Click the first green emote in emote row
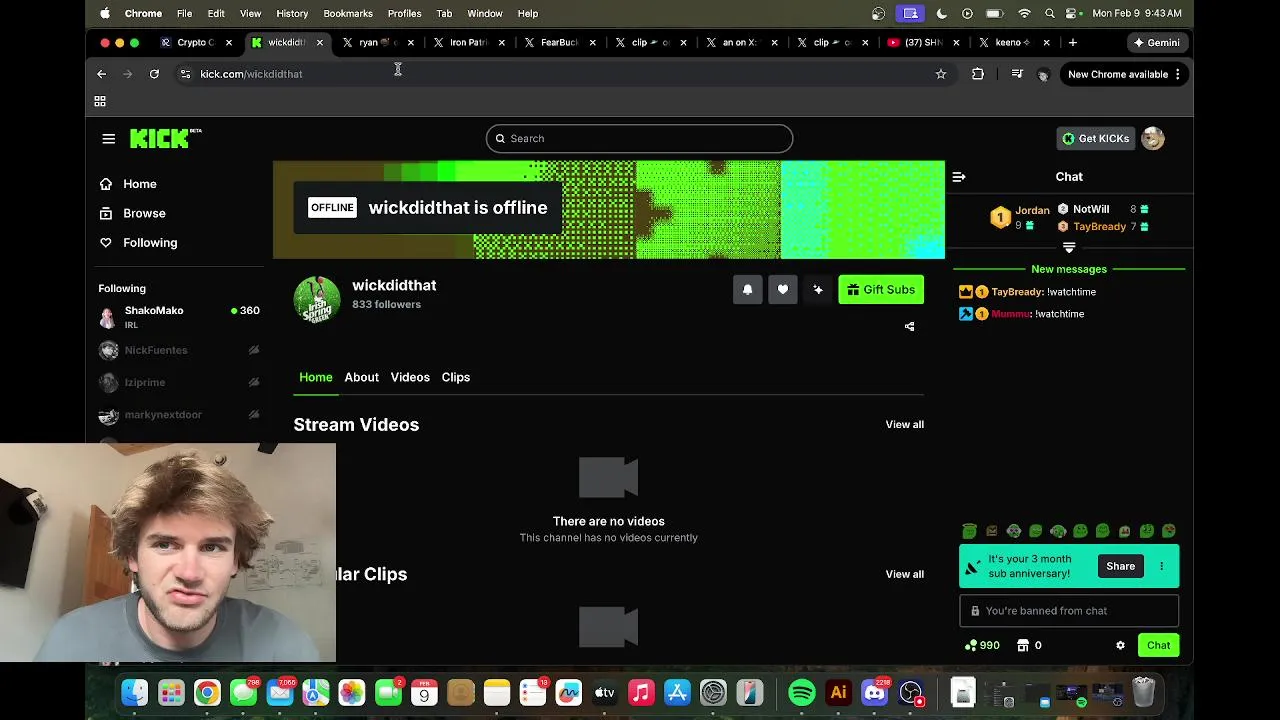The width and height of the screenshot is (1280, 720). pyautogui.click(x=969, y=531)
